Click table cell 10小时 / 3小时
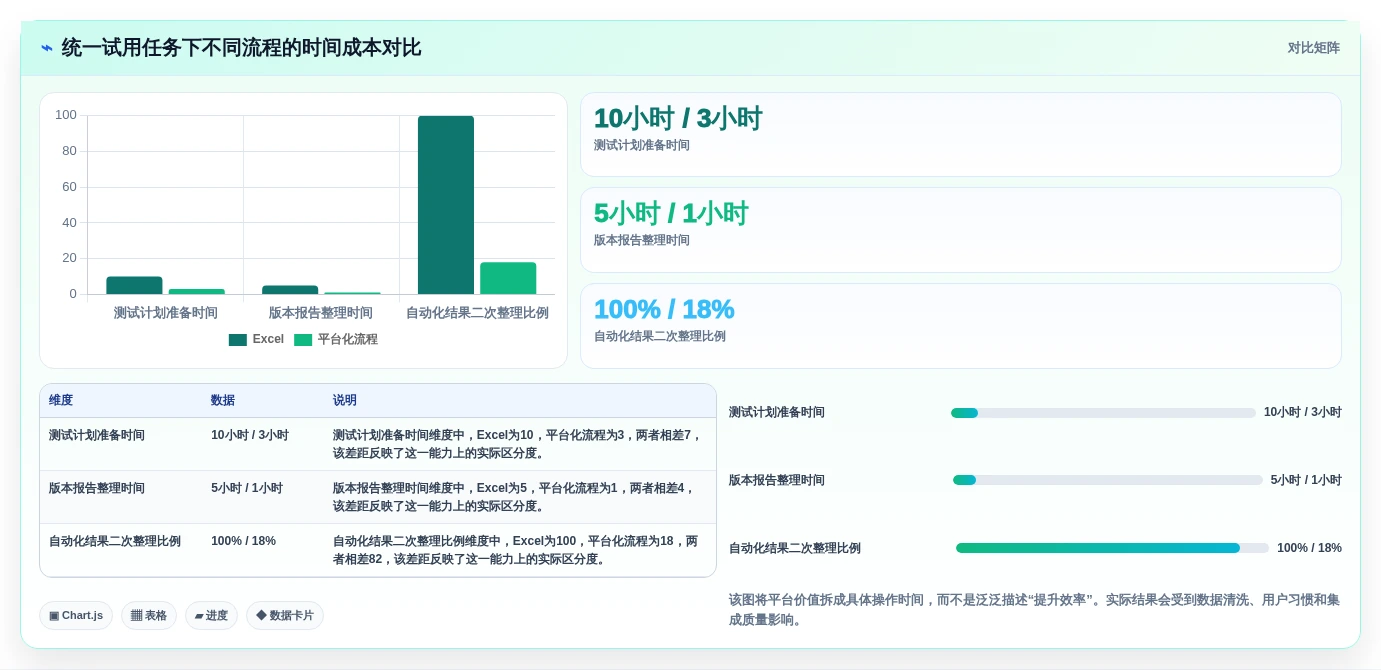1381x670 pixels. click(250, 435)
